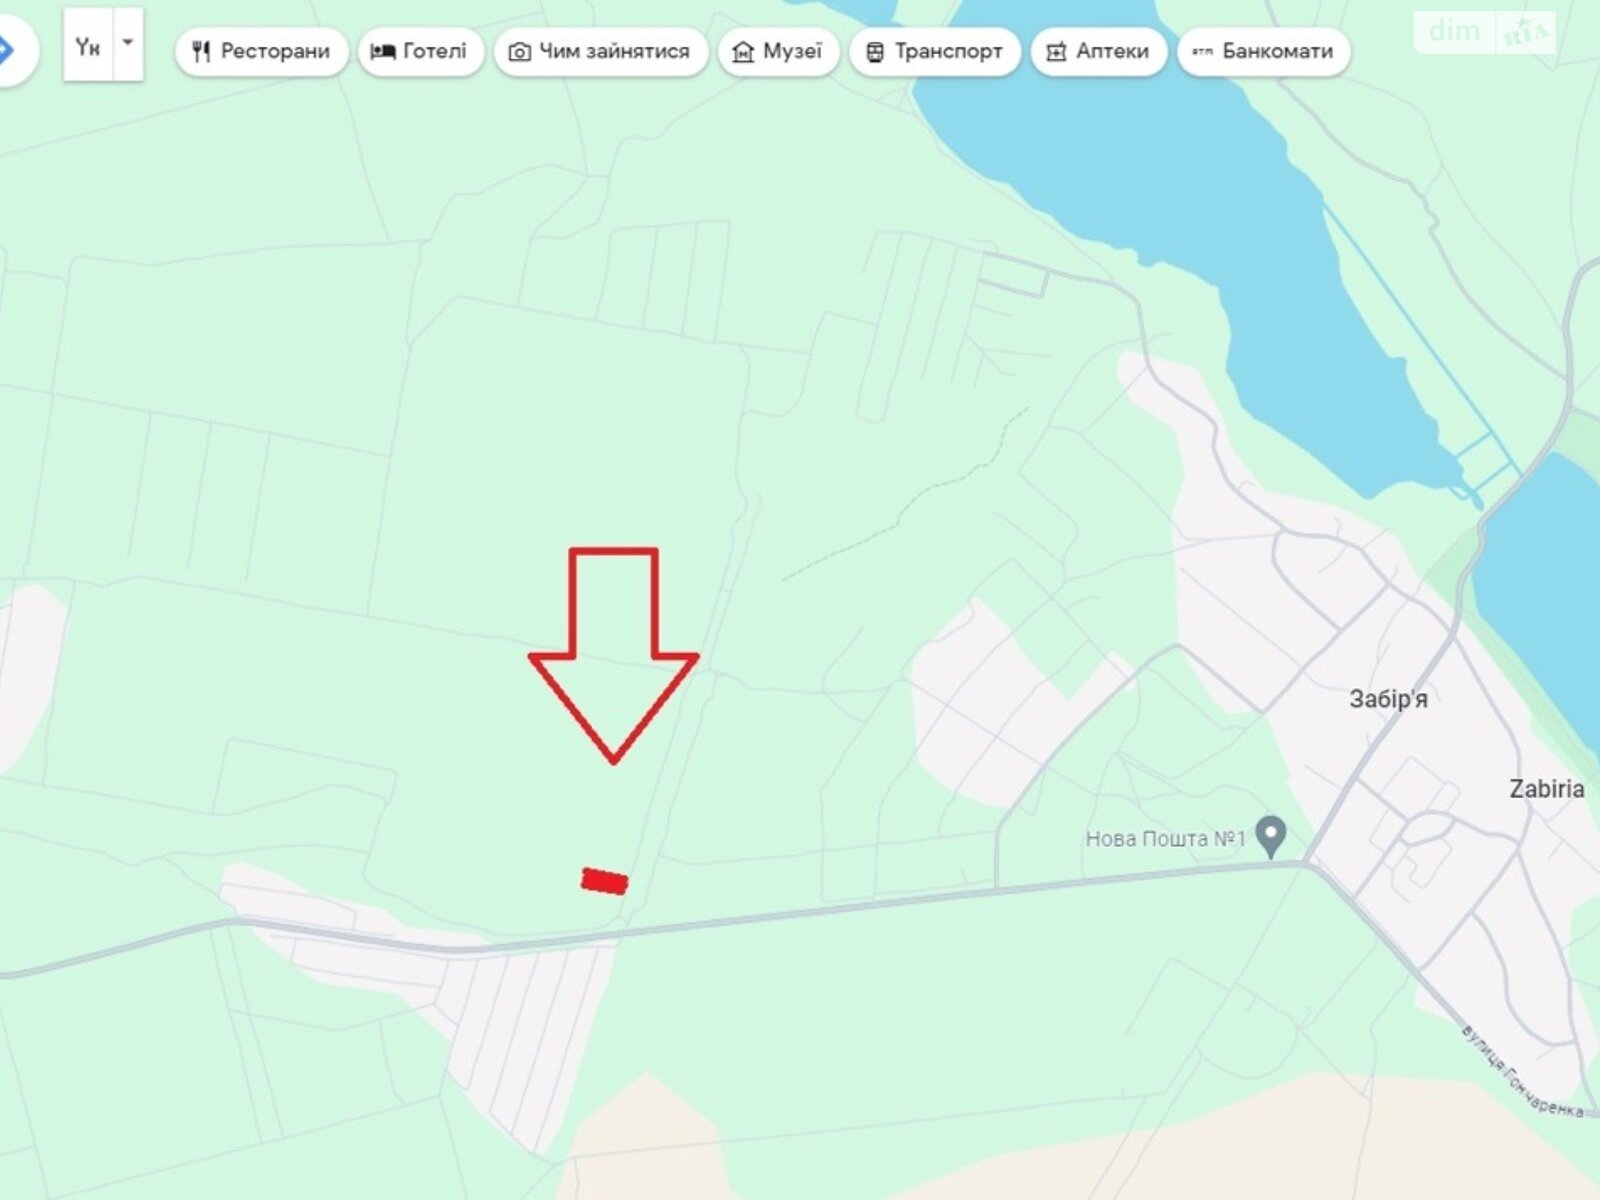Click the bed icon for hotels

tap(383, 52)
